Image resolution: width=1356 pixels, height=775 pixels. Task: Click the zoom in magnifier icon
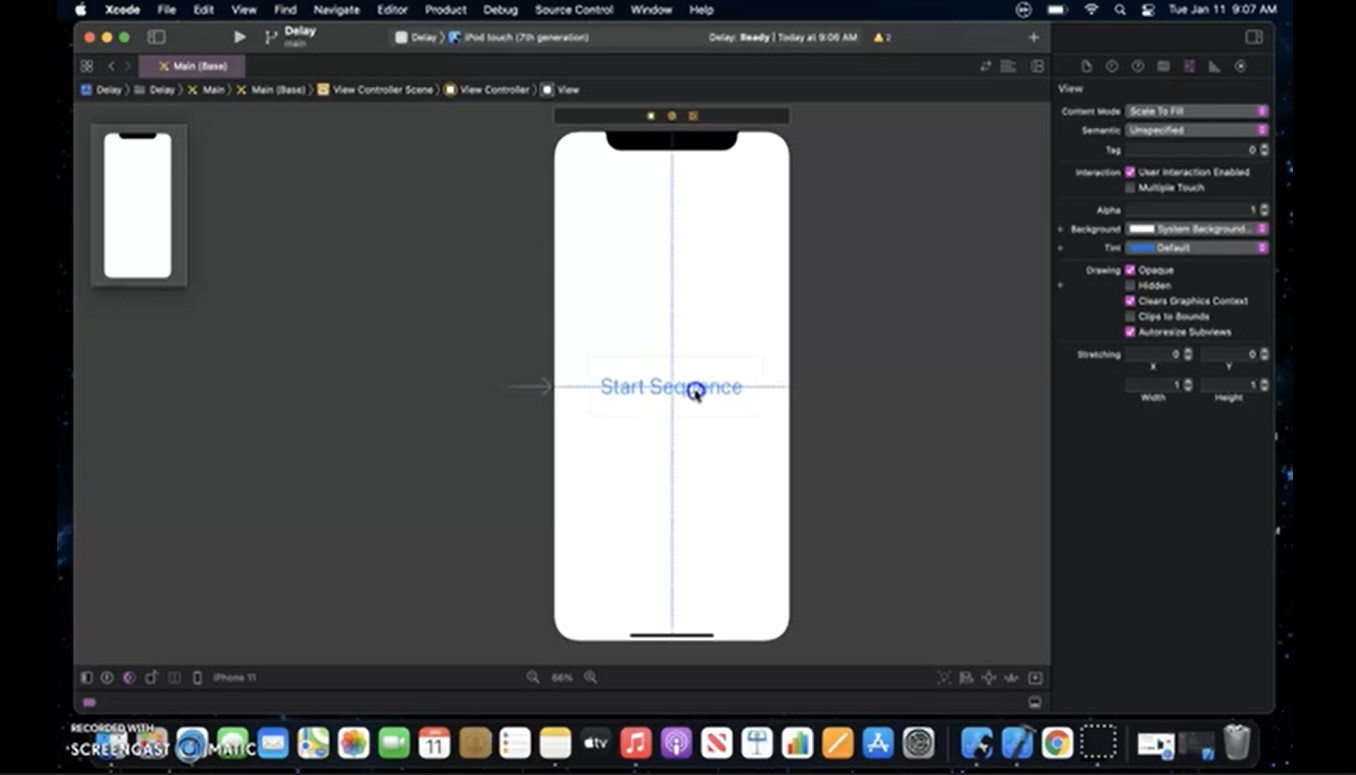pyautogui.click(x=591, y=677)
